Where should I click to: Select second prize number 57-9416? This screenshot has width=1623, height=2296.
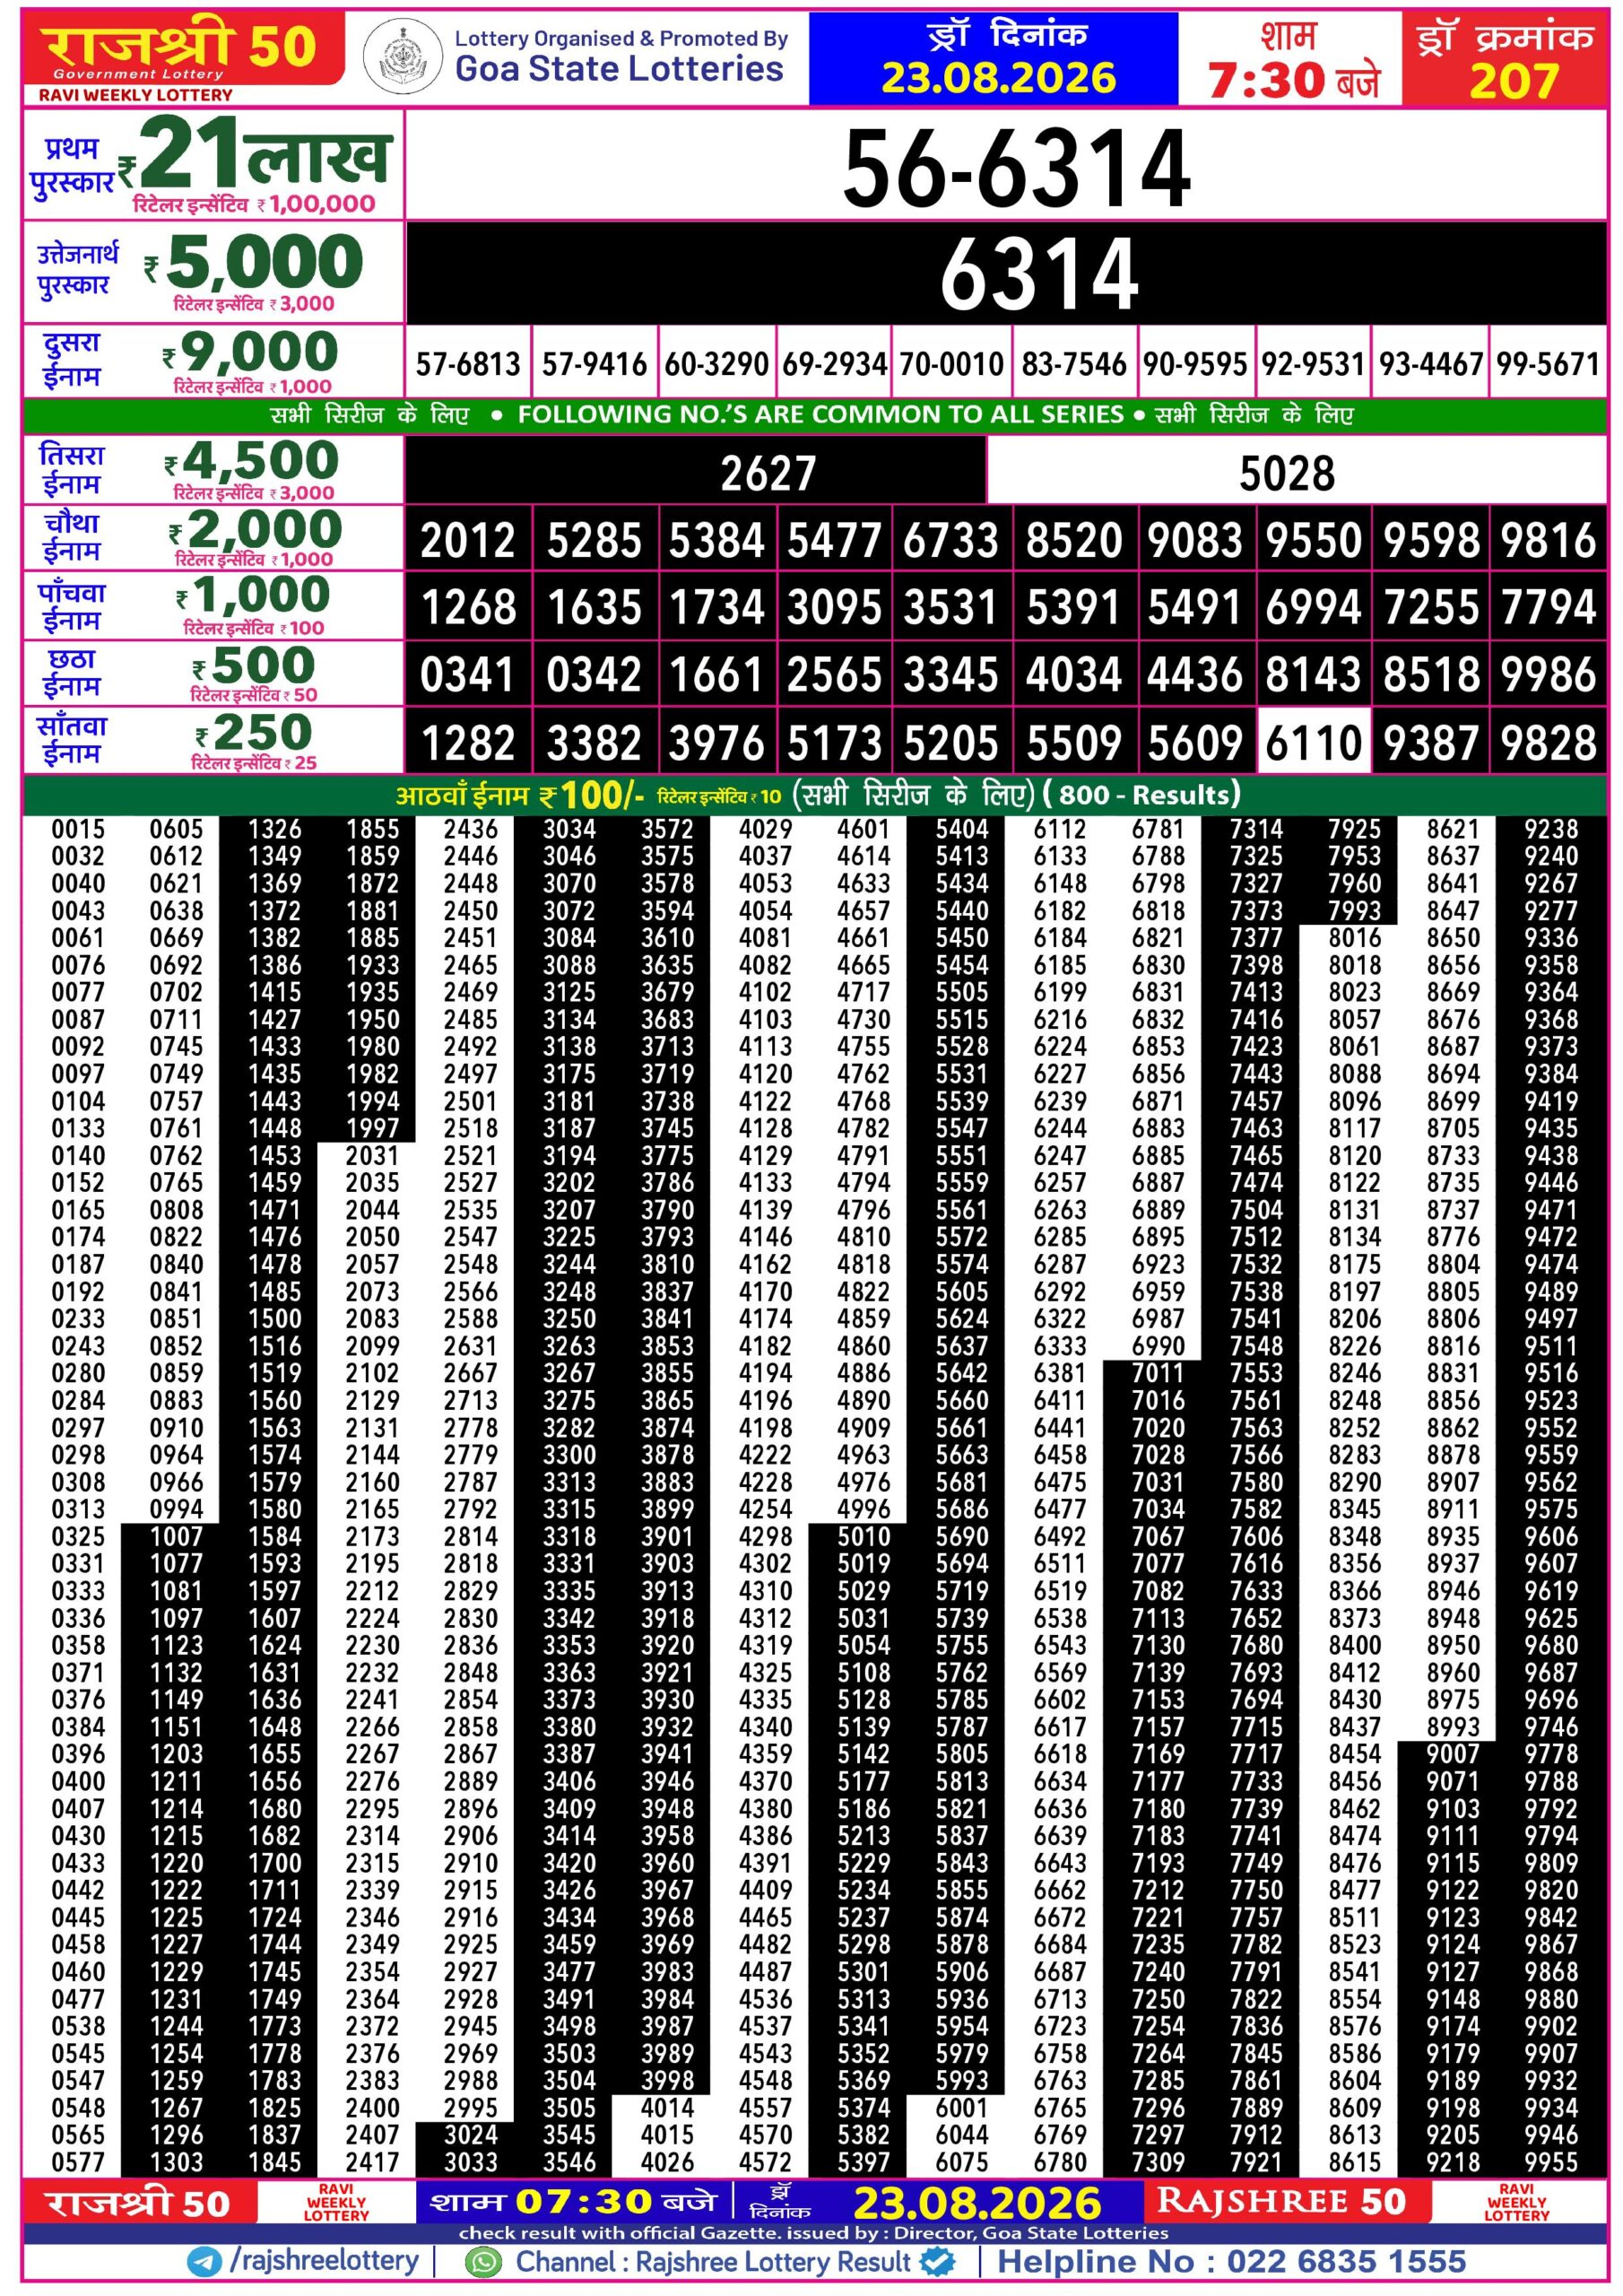tap(594, 364)
